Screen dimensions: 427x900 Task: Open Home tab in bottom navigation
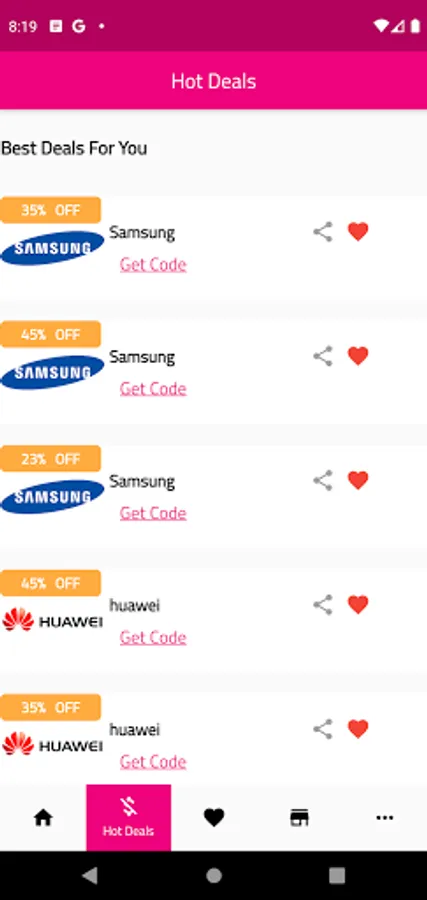[x=43, y=817]
